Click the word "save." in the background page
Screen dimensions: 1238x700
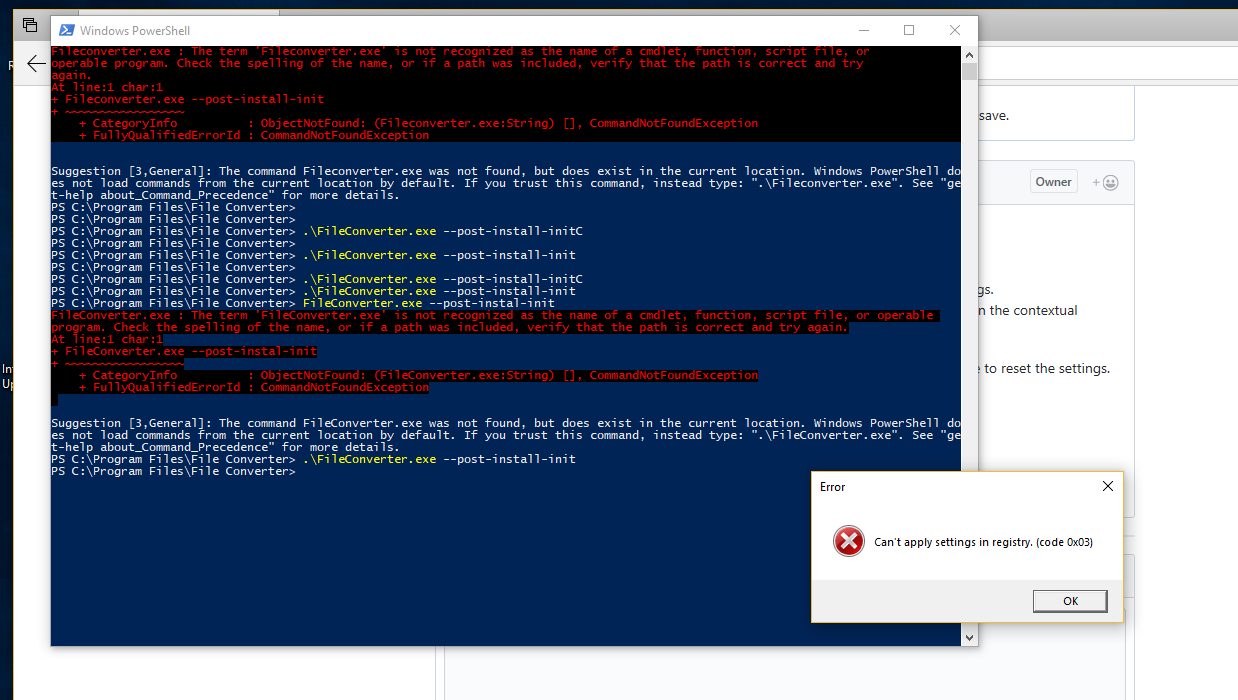994,115
